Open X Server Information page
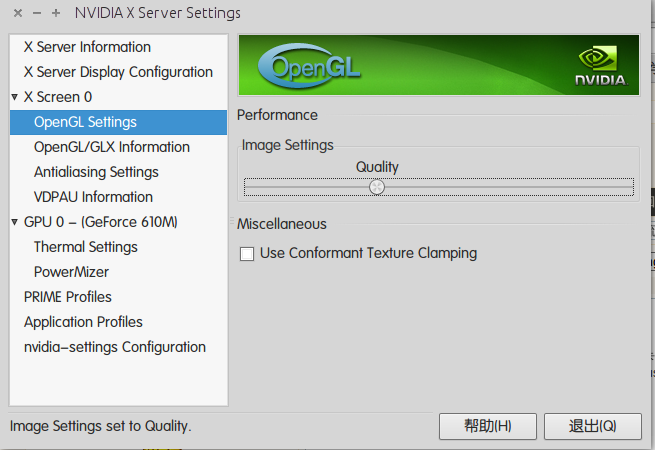655x450 pixels. coord(87,47)
